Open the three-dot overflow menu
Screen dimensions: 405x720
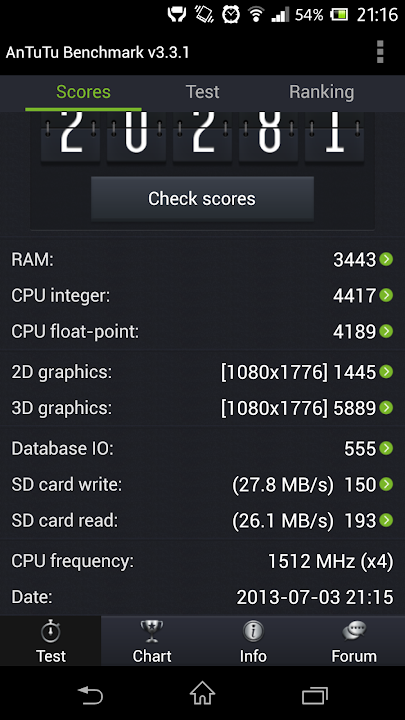[380, 52]
